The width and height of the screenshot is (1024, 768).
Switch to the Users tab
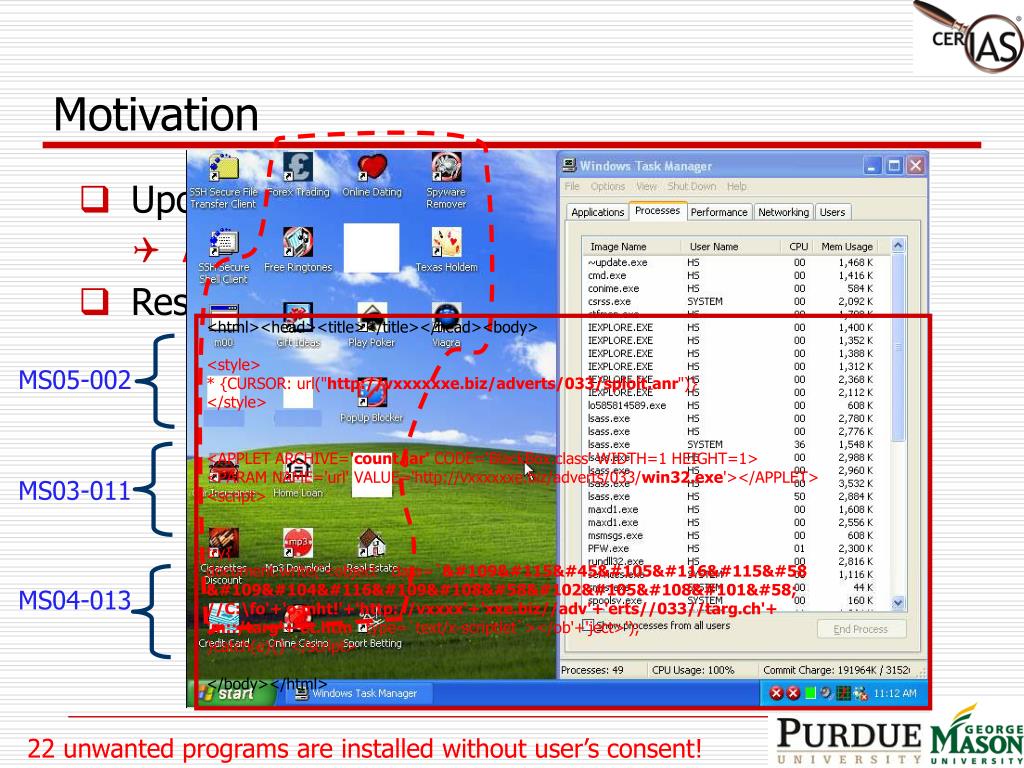coord(832,212)
